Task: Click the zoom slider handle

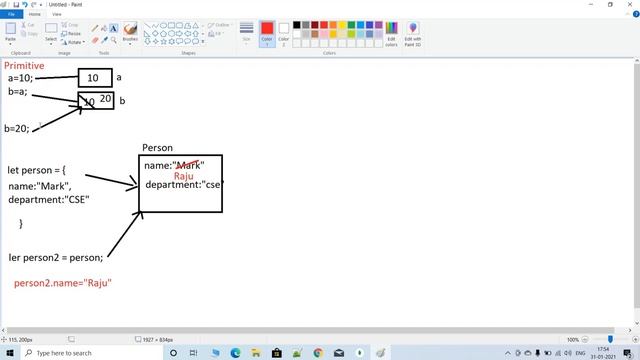Action: [x=610, y=339]
